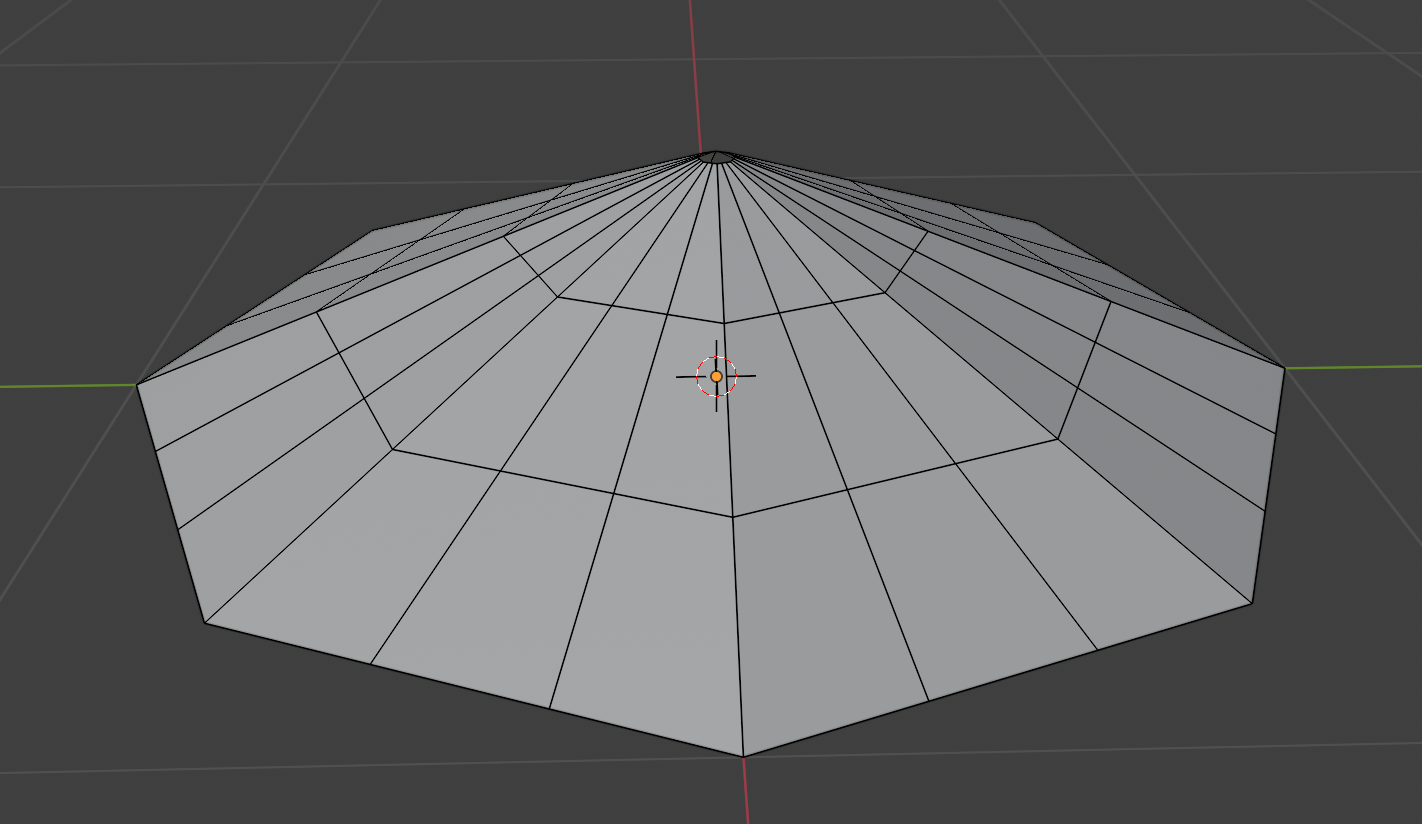Image resolution: width=1422 pixels, height=824 pixels.
Task: Select innermost ring's front vertex above the cursor
Action: [x=724, y=323]
